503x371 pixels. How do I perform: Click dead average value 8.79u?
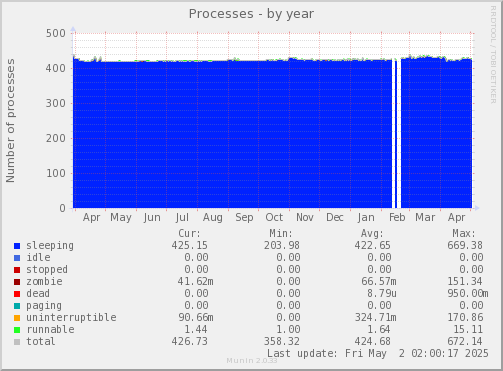click(382, 293)
